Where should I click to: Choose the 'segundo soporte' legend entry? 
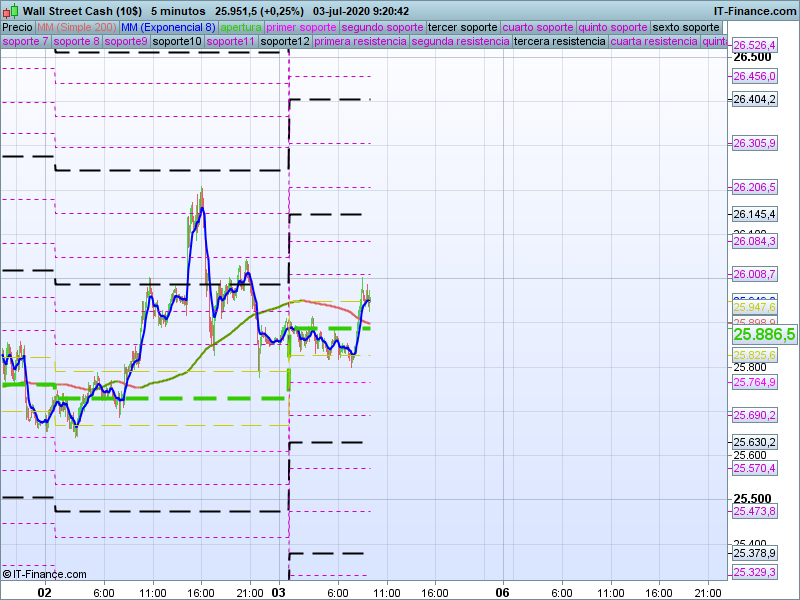pyautogui.click(x=382, y=27)
